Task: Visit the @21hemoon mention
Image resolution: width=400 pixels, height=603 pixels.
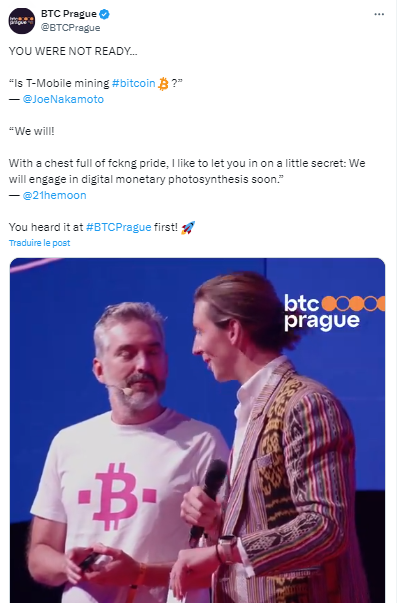Action: [x=54, y=195]
